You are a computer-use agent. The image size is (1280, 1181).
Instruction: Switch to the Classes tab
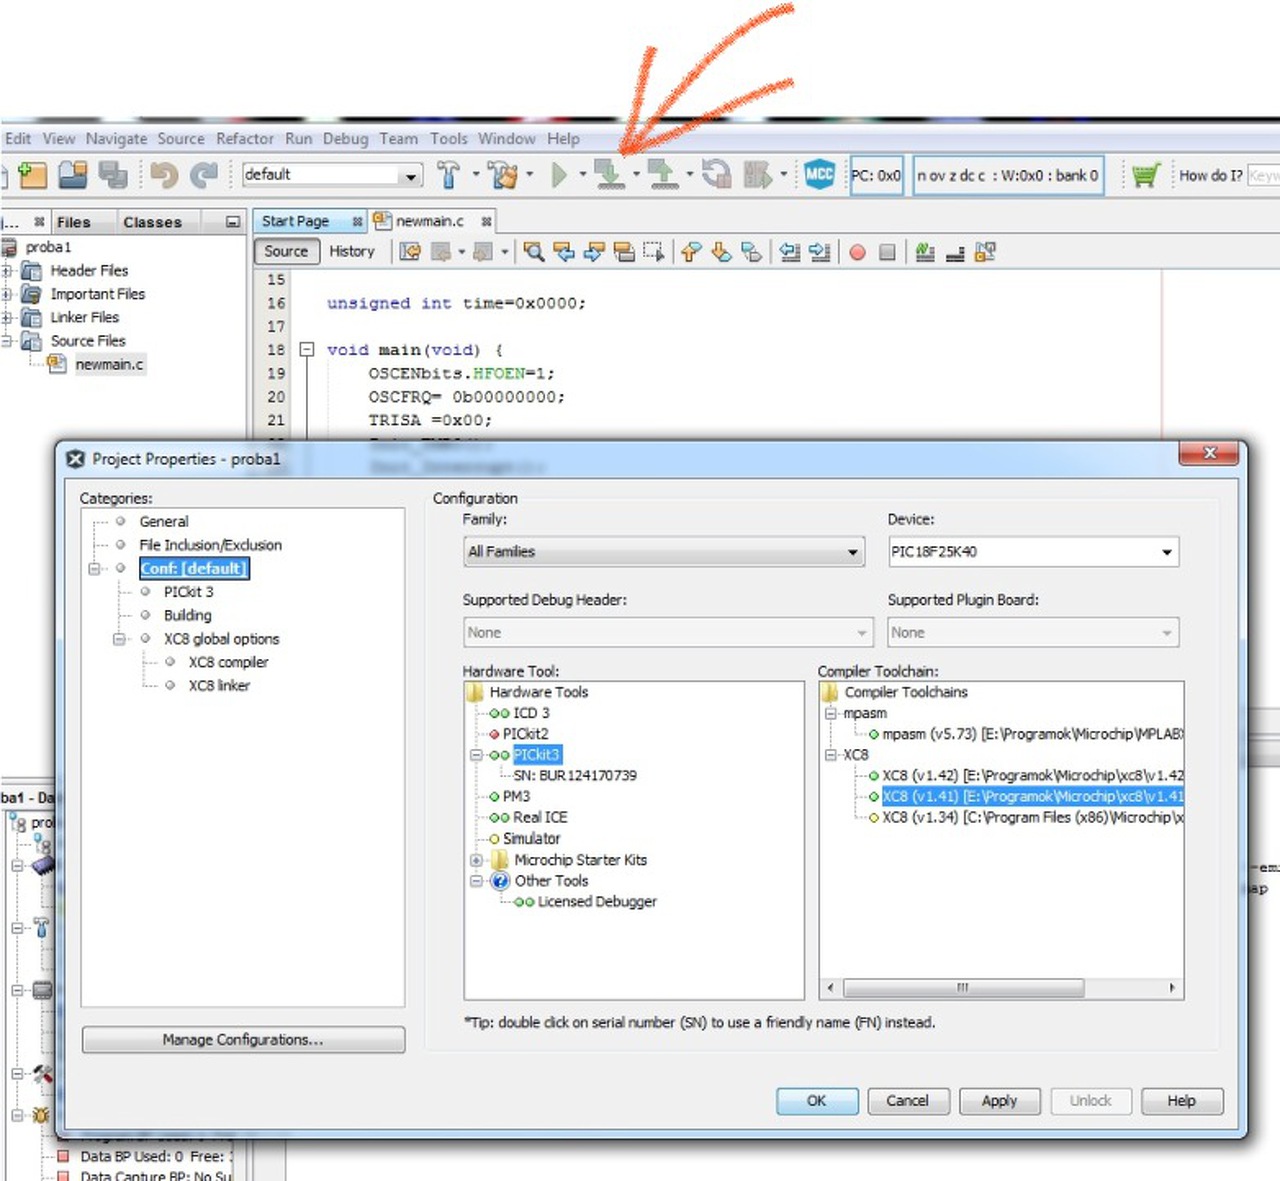(x=152, y=222)
